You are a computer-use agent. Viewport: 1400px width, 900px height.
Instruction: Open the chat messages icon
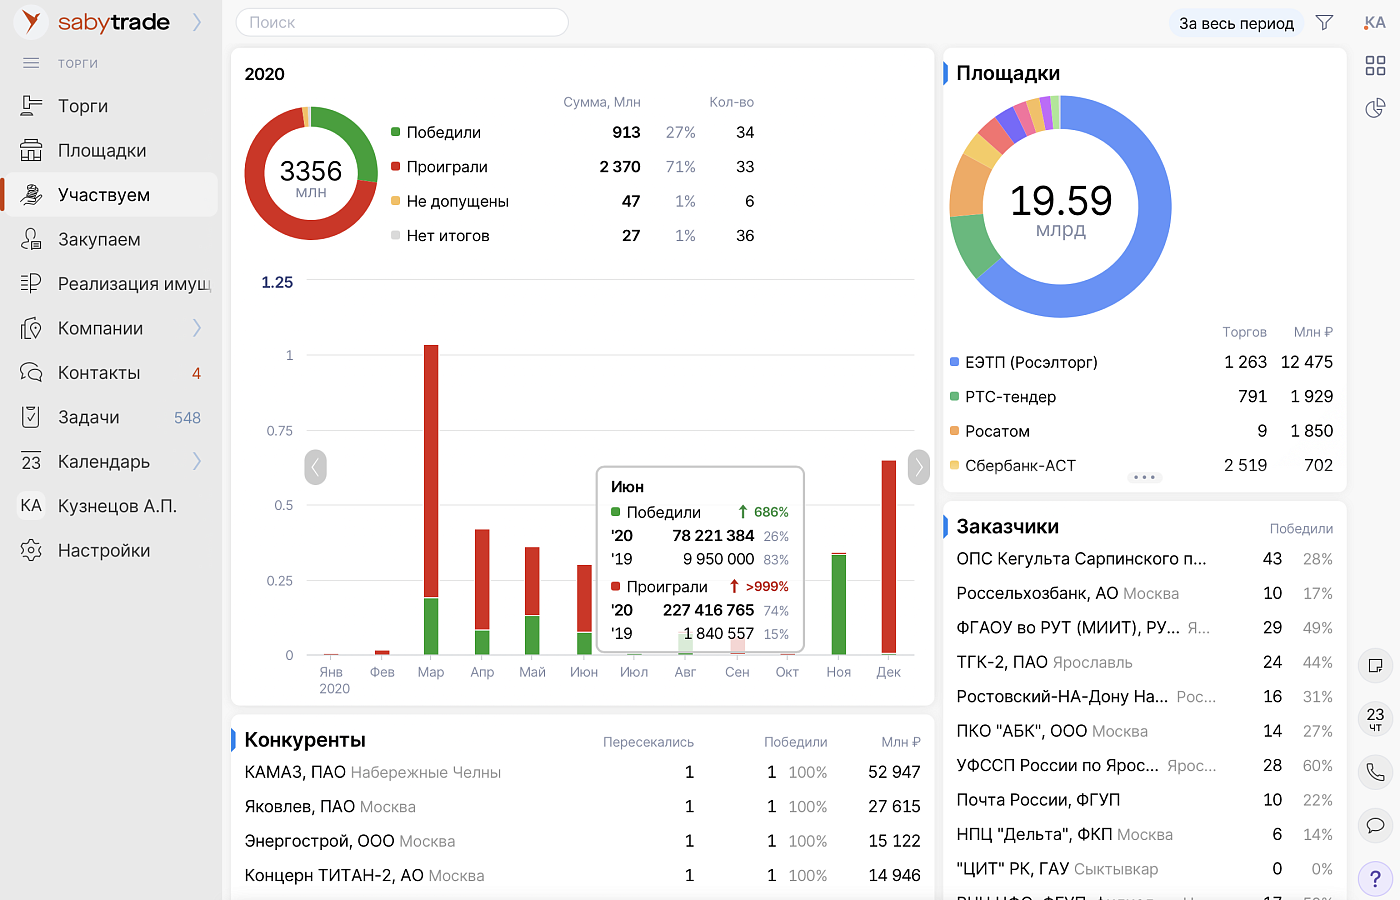pyautogui.click(x=1376, y=826)
